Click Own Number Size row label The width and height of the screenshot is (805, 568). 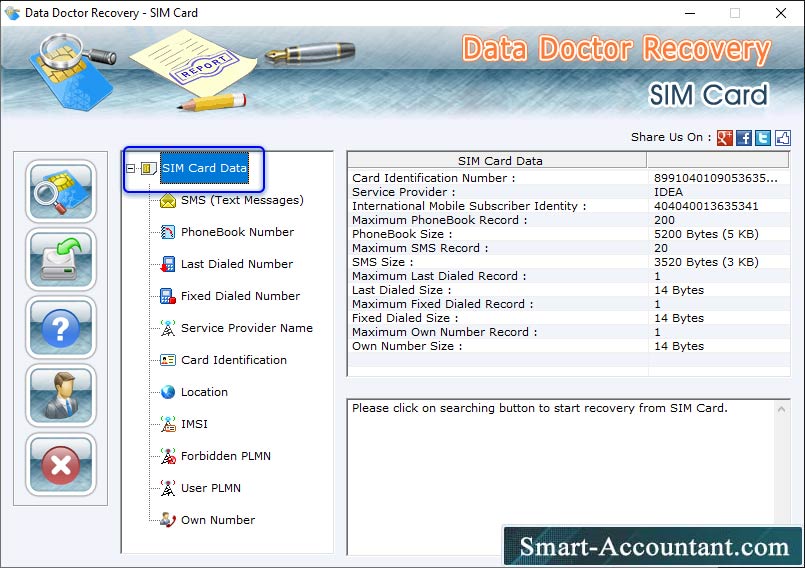point(407,346)
